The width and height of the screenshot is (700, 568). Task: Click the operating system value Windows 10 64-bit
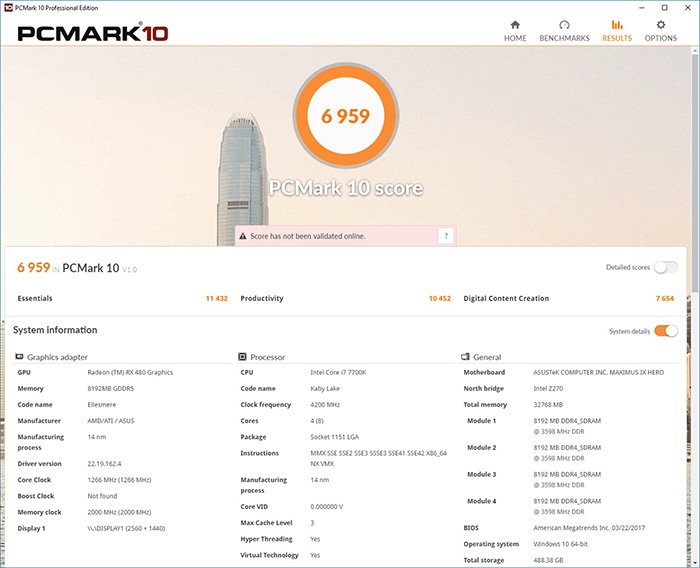pos(560,544)
